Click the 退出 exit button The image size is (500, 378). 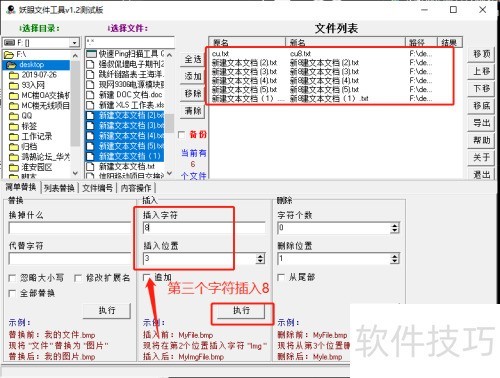click(482, 174)
